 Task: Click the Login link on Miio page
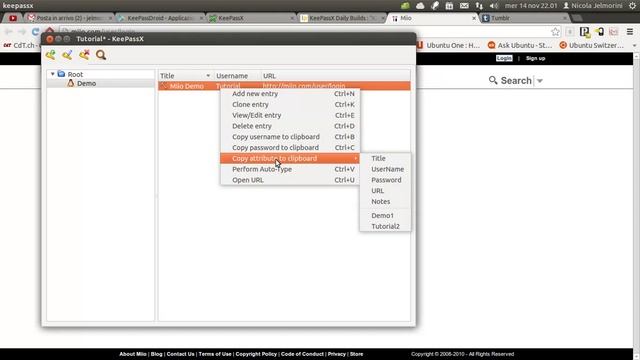[x=504, y=58]
